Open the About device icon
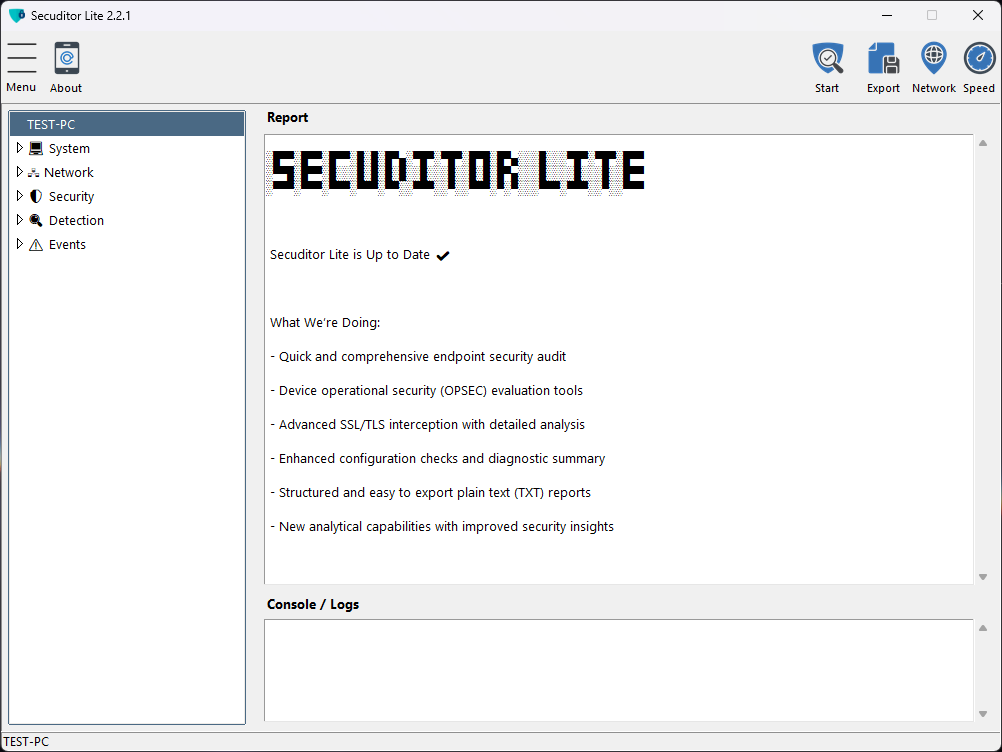1002x752 pixels. click(x=66, y=58)
